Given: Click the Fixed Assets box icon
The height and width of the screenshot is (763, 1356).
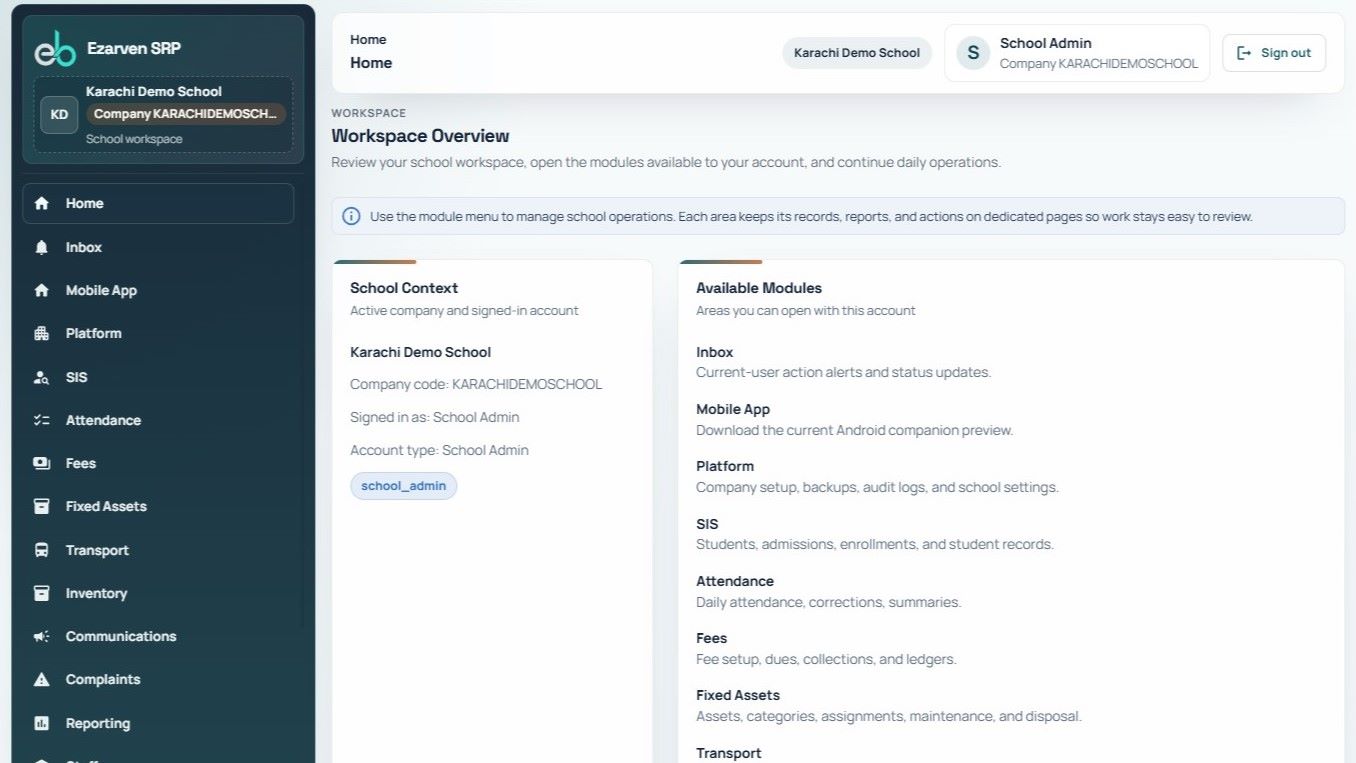Looking at the screenshot, I should point(41,506).
